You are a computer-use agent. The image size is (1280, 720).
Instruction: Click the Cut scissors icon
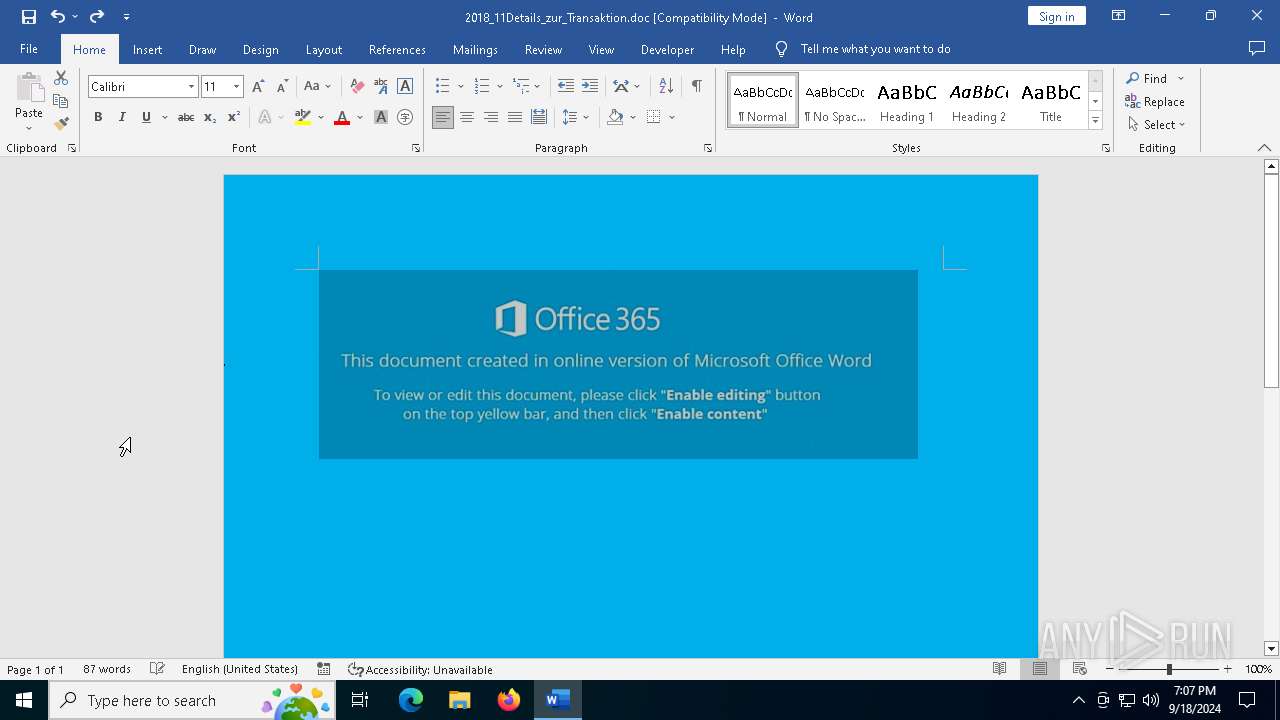pos(61,78)
